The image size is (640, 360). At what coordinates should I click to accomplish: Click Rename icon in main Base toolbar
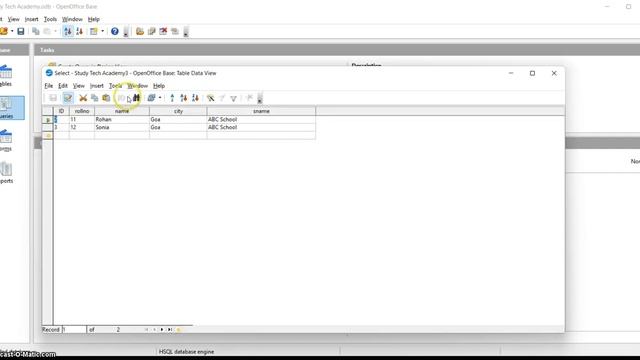[x=175, y=31]
